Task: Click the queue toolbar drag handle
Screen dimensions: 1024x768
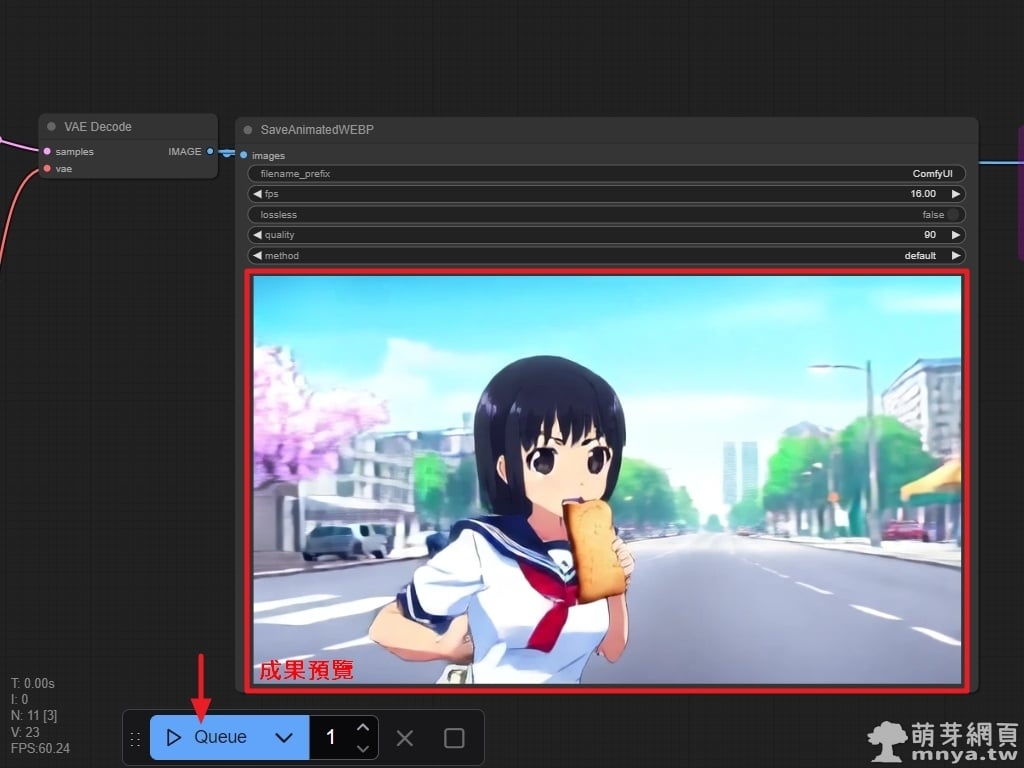Action: pyautogui.click(x=135, y=739)
